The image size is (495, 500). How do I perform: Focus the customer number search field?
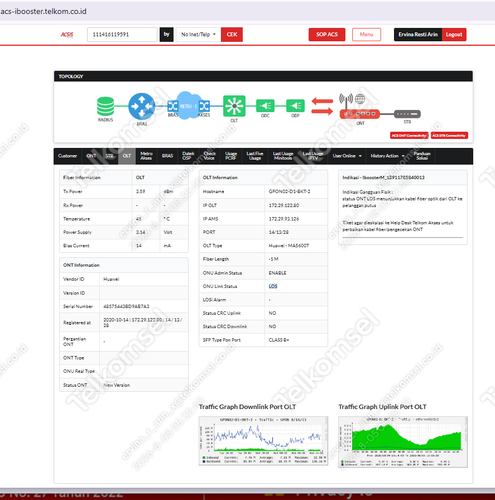click(122, 34)
